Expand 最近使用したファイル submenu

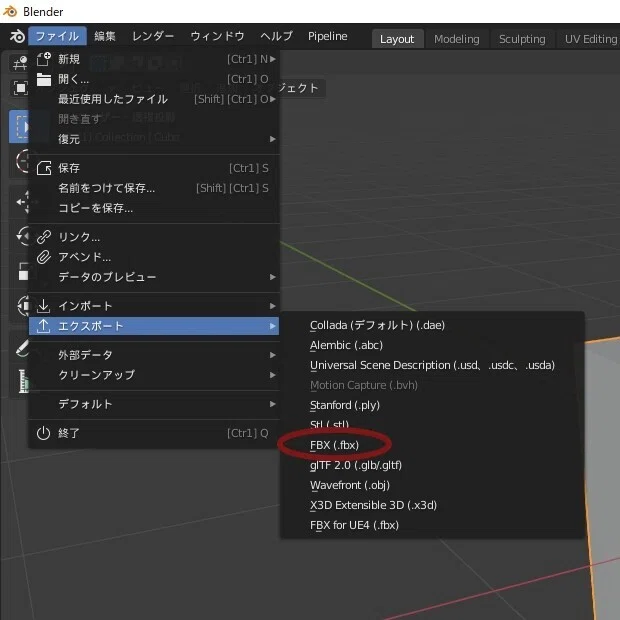coord(154,99)
